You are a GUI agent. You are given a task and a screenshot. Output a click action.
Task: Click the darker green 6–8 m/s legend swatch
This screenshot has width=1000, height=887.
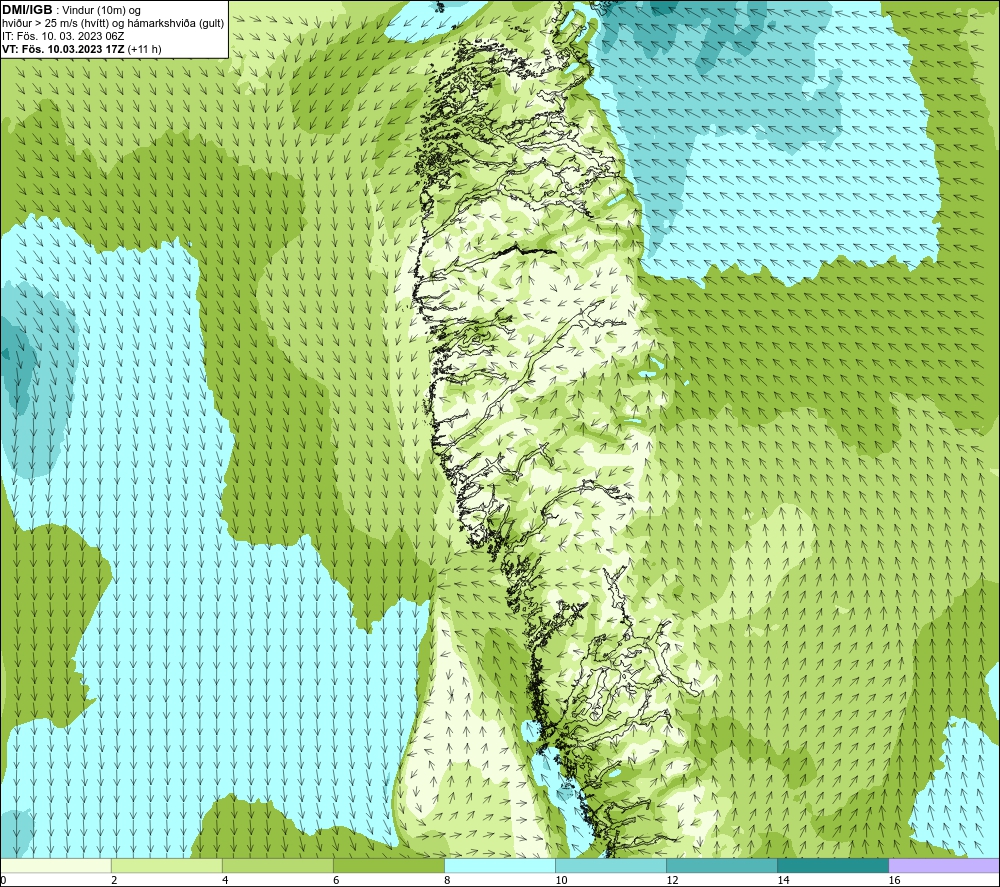(x=389, y=866)
